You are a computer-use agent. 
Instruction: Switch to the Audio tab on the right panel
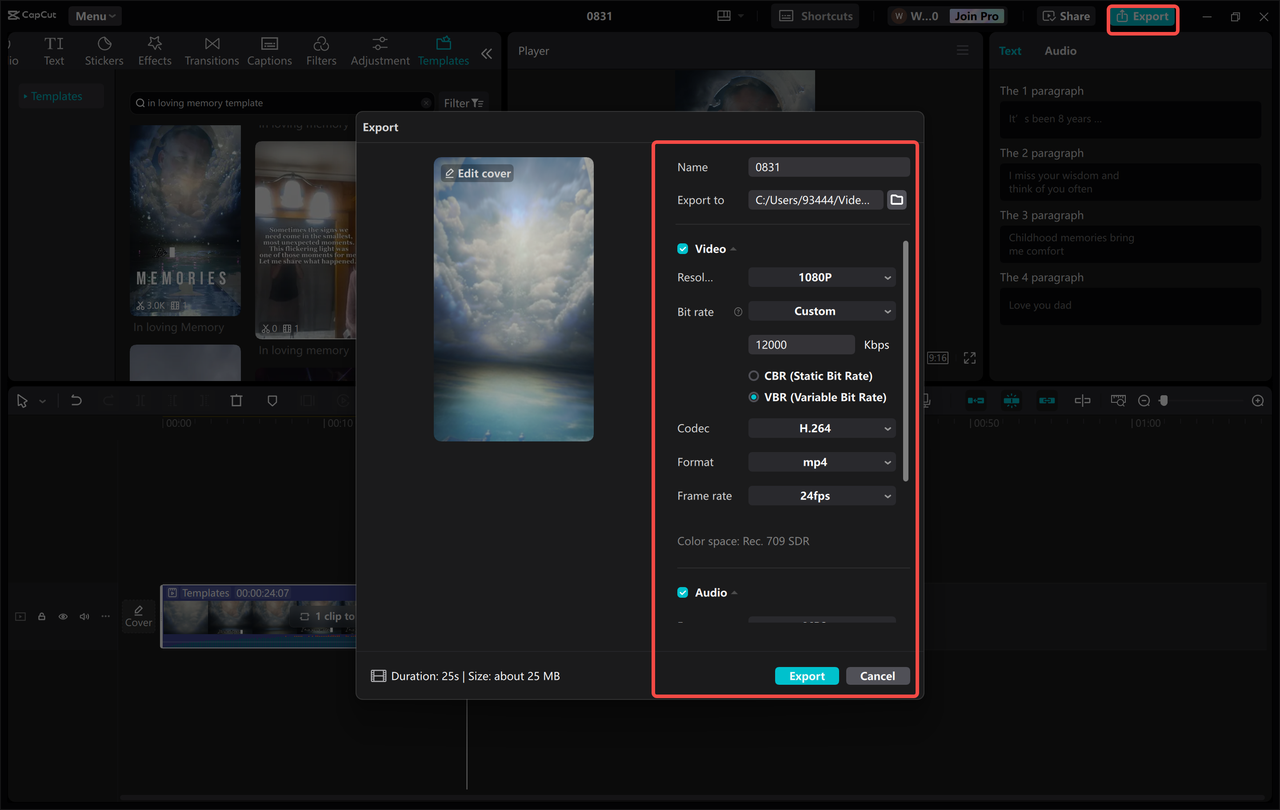click(1060, 50)
